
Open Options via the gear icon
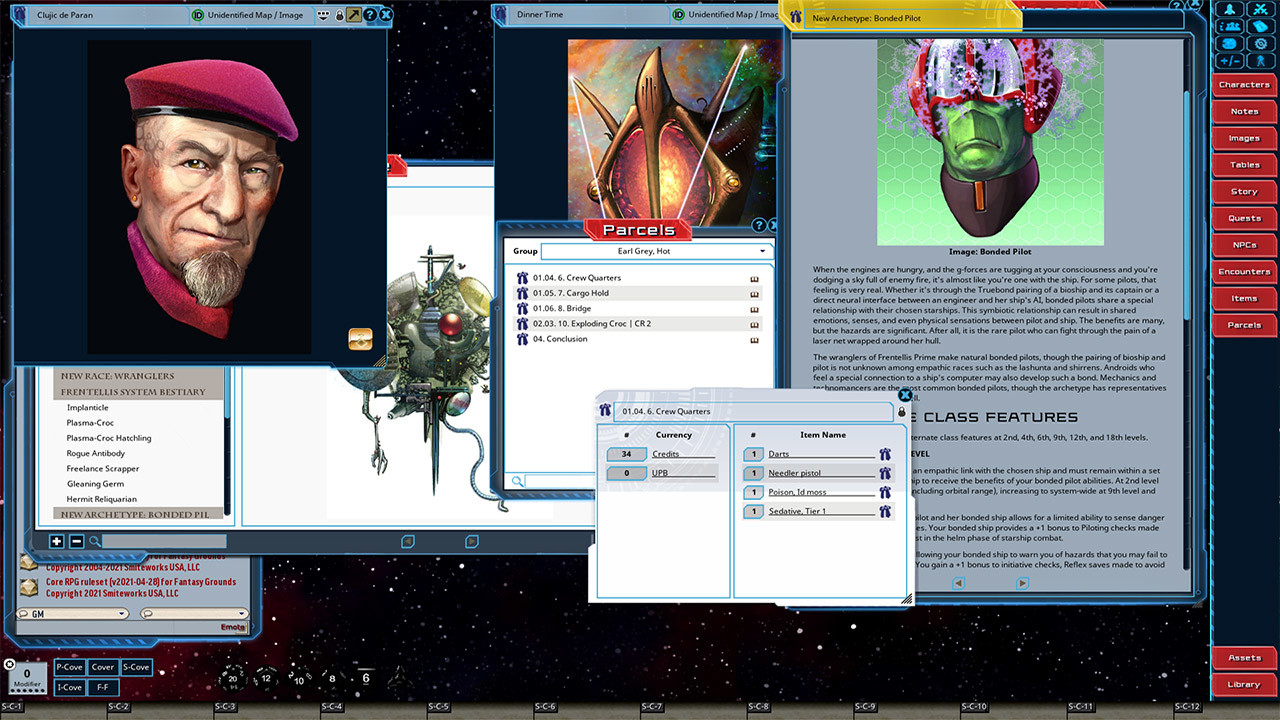tap(1261, 42)
